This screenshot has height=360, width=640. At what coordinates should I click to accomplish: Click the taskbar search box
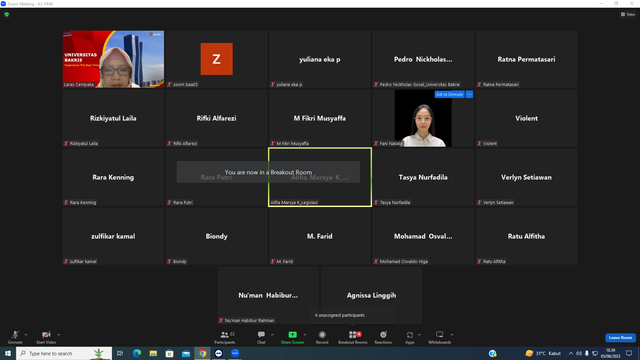click(x=64, y=353)
